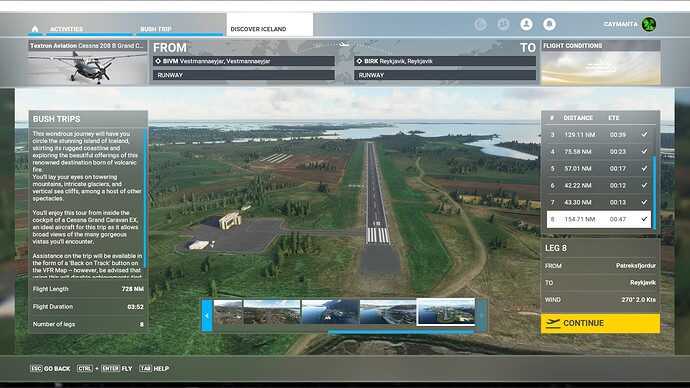Select the third screenshot thumbnail in gallery

tap(330, 312)
